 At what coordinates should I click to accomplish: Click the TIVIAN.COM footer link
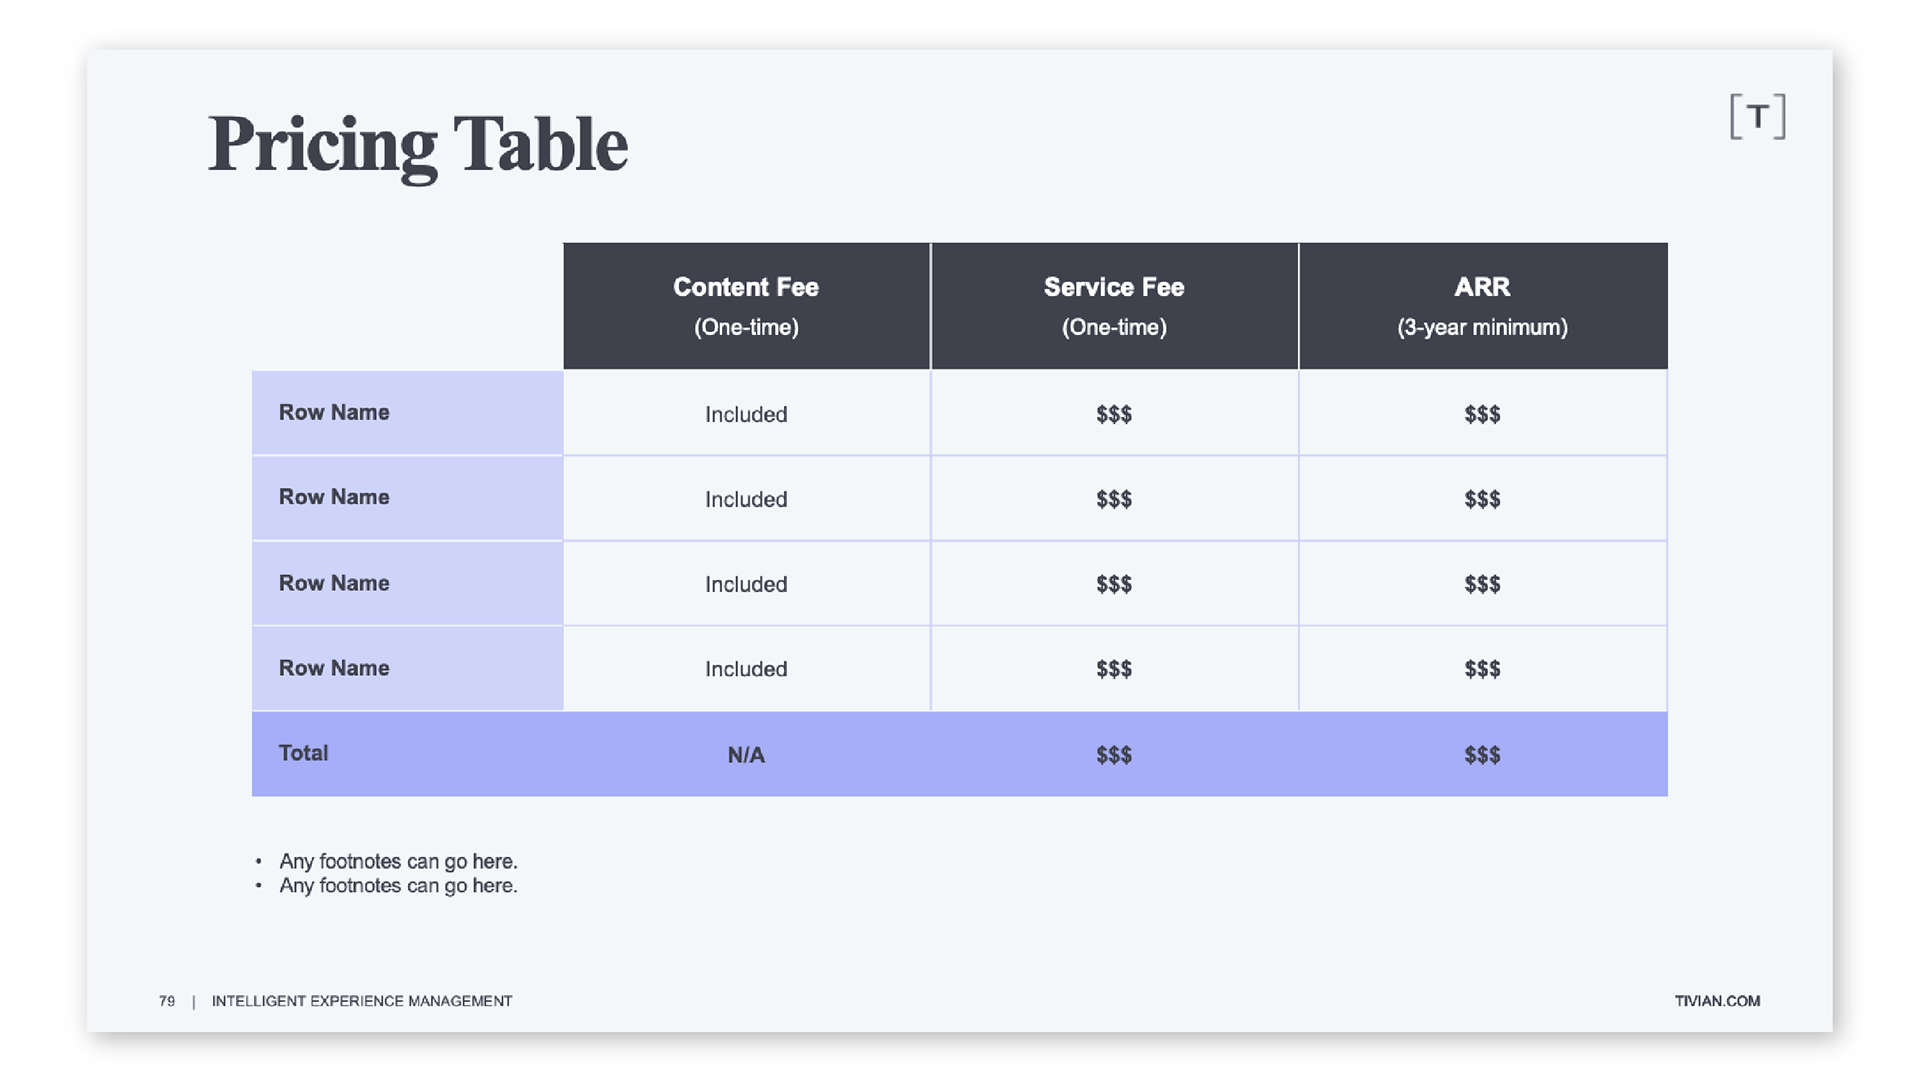[x=1717, y=1001]
